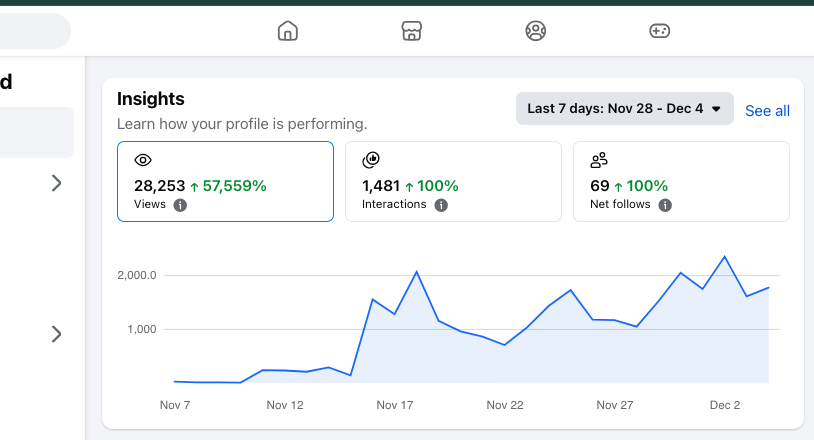Click the reactions icon above 1,481
The width and height of the screenshot is (814, 440).
click(x=371, y=159)
